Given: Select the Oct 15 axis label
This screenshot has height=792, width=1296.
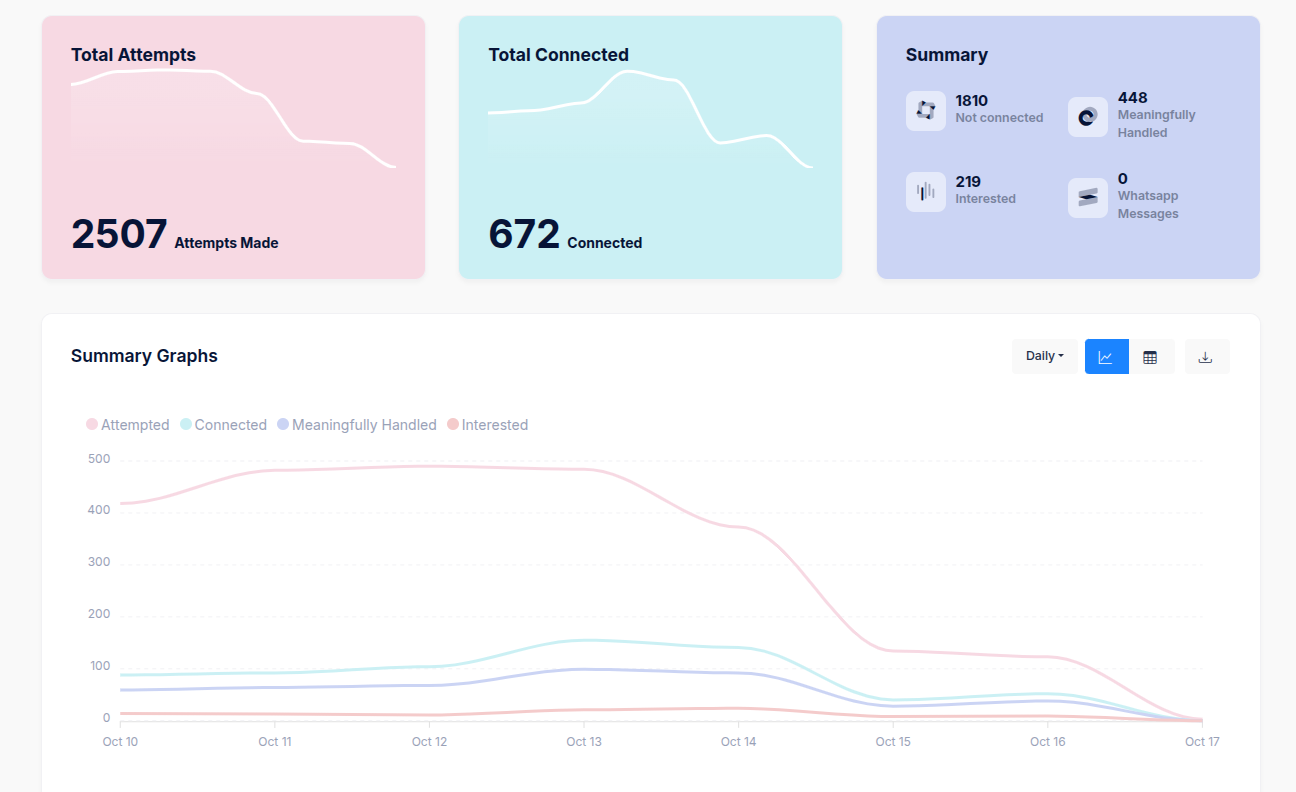Looking at the screenshot, I should [893, 742].
